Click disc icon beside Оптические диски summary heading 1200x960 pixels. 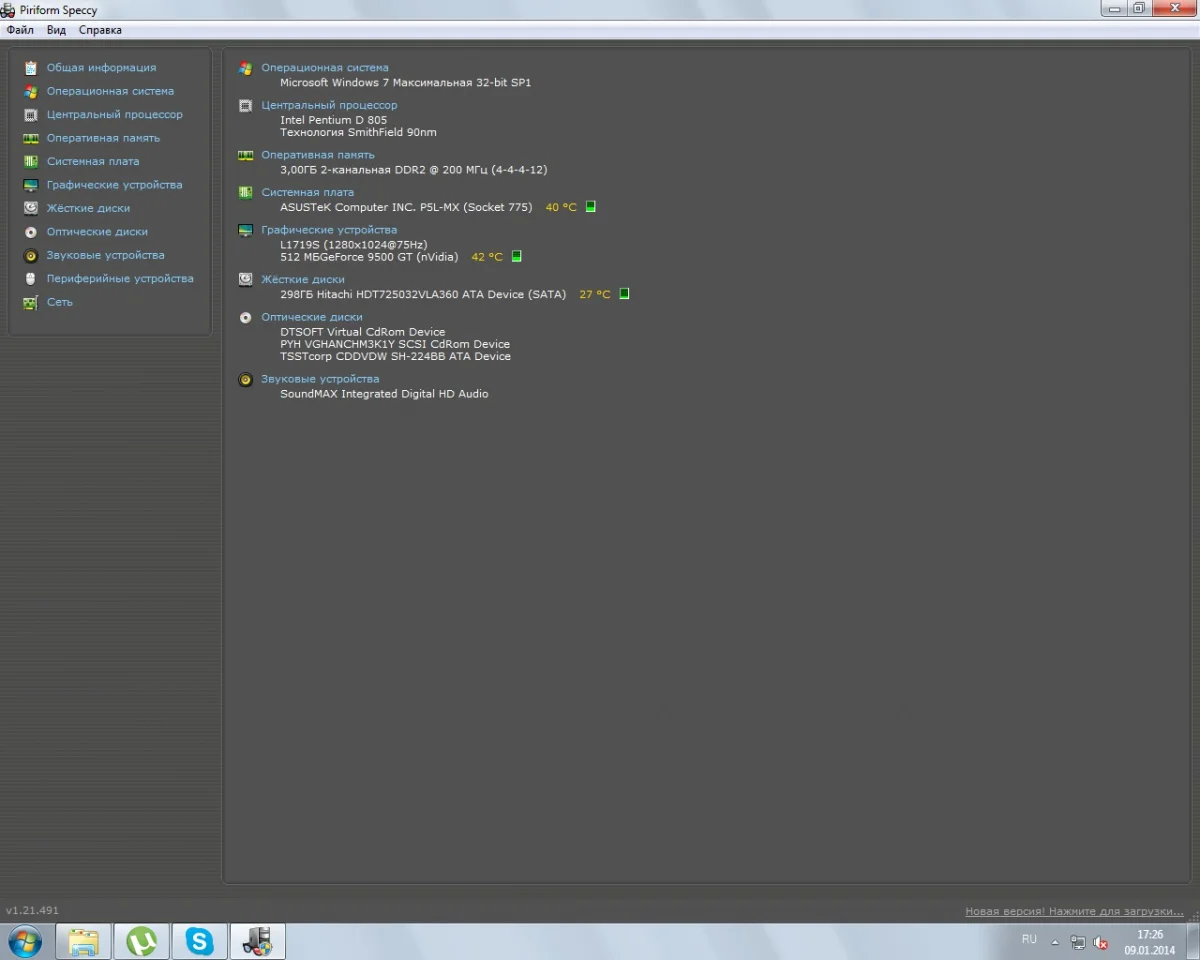point(246,317)
